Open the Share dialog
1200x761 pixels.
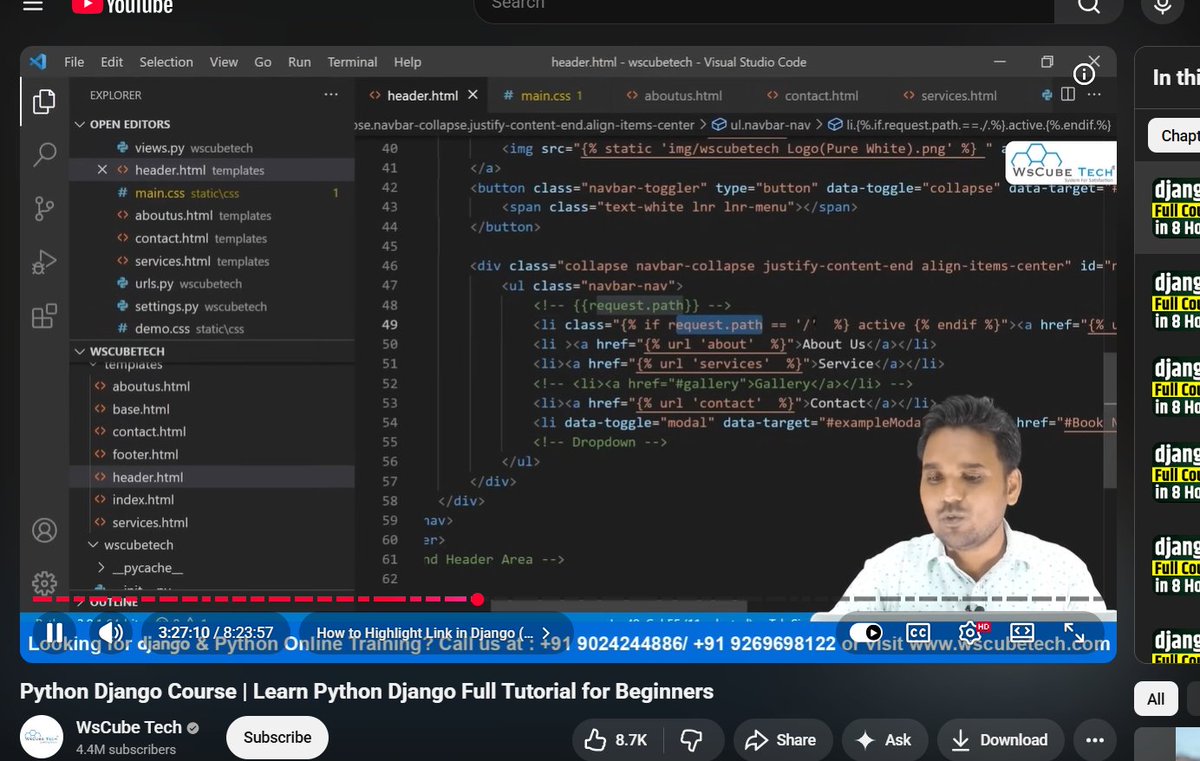coord(781,740)
